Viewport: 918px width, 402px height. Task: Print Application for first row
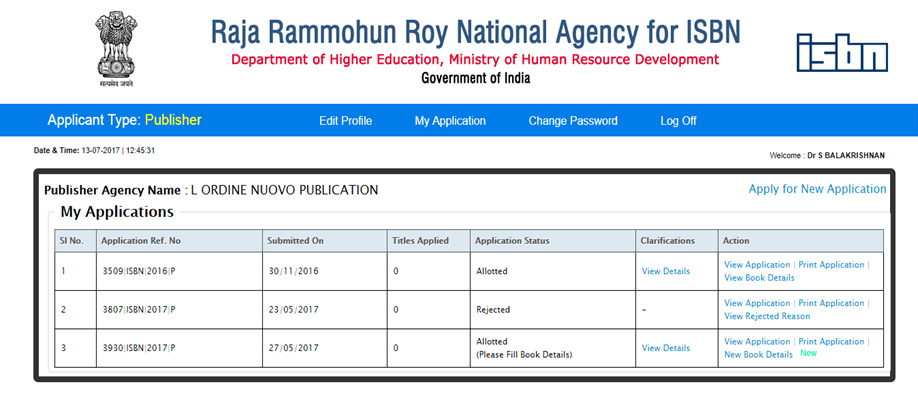831,265
